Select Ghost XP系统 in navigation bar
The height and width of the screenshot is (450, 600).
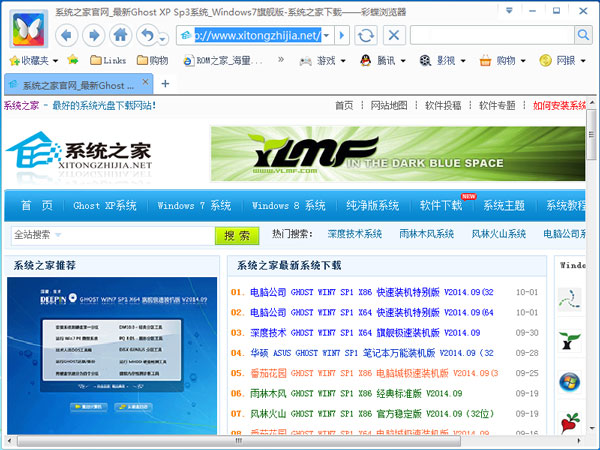(x=104, y=205)
